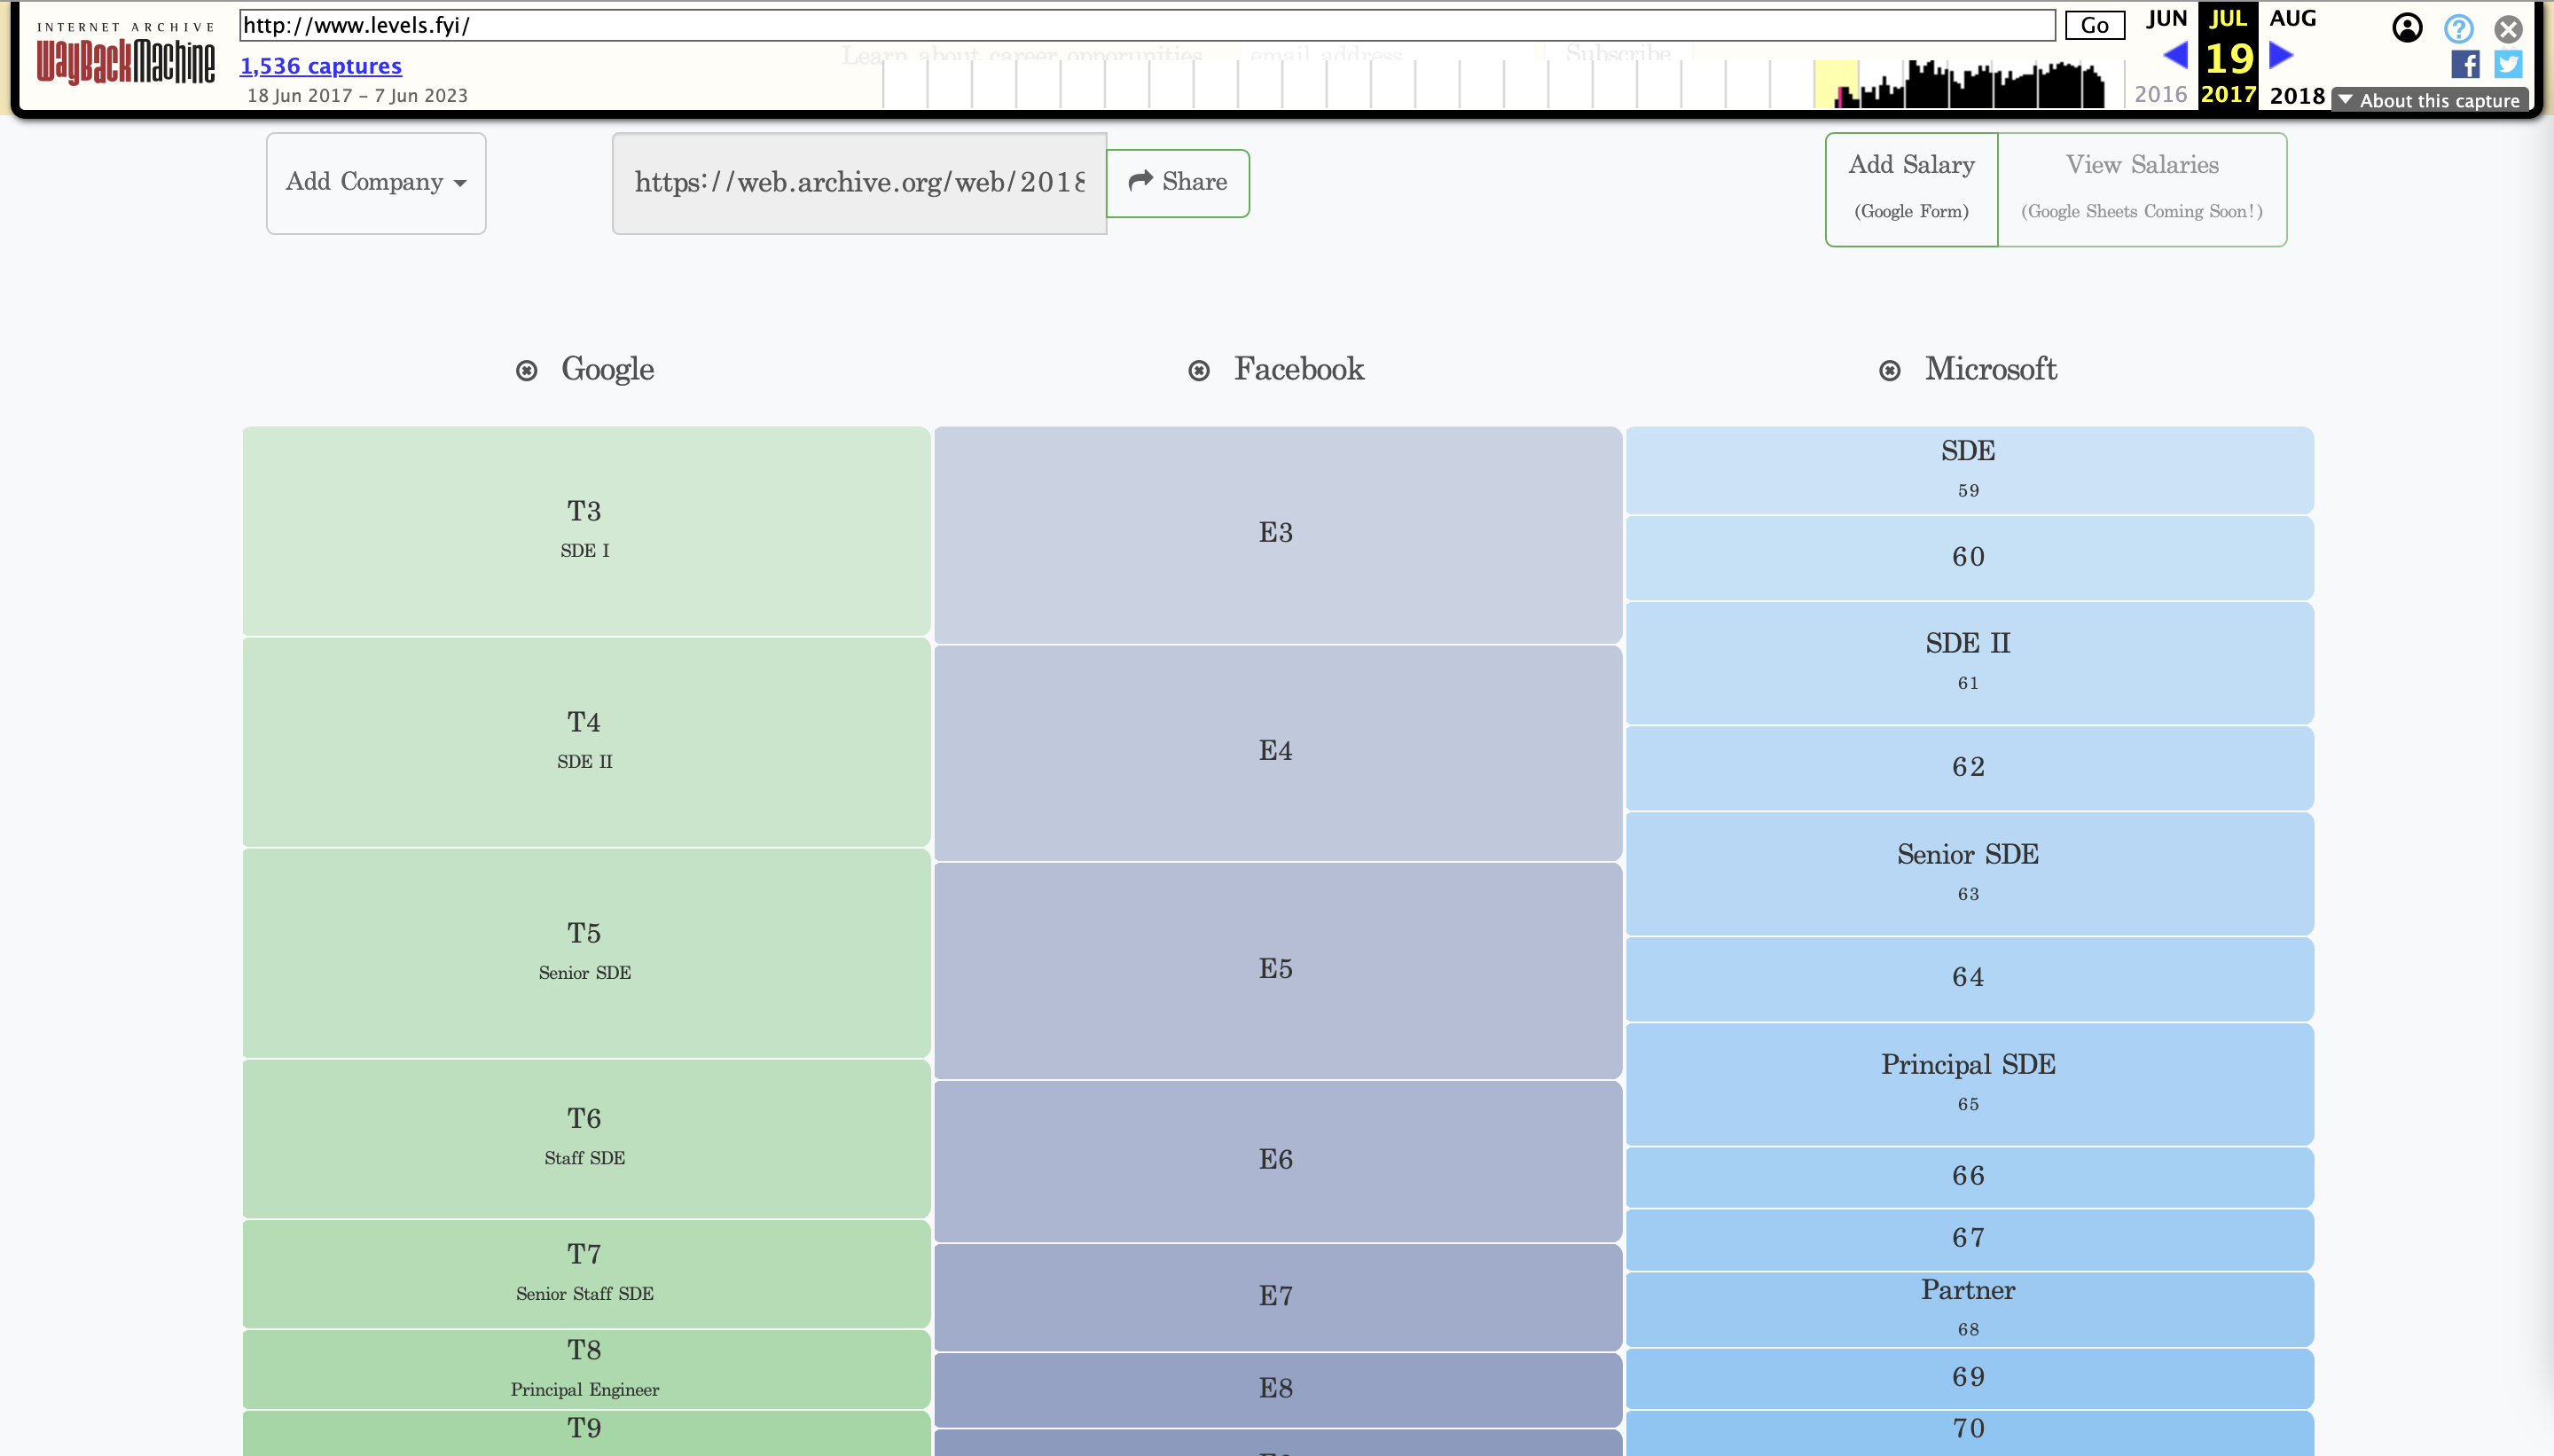Viewport: 2554px width, 1456px height.
Task: Share the capture on Facebook
Action: click(2465, 64)
